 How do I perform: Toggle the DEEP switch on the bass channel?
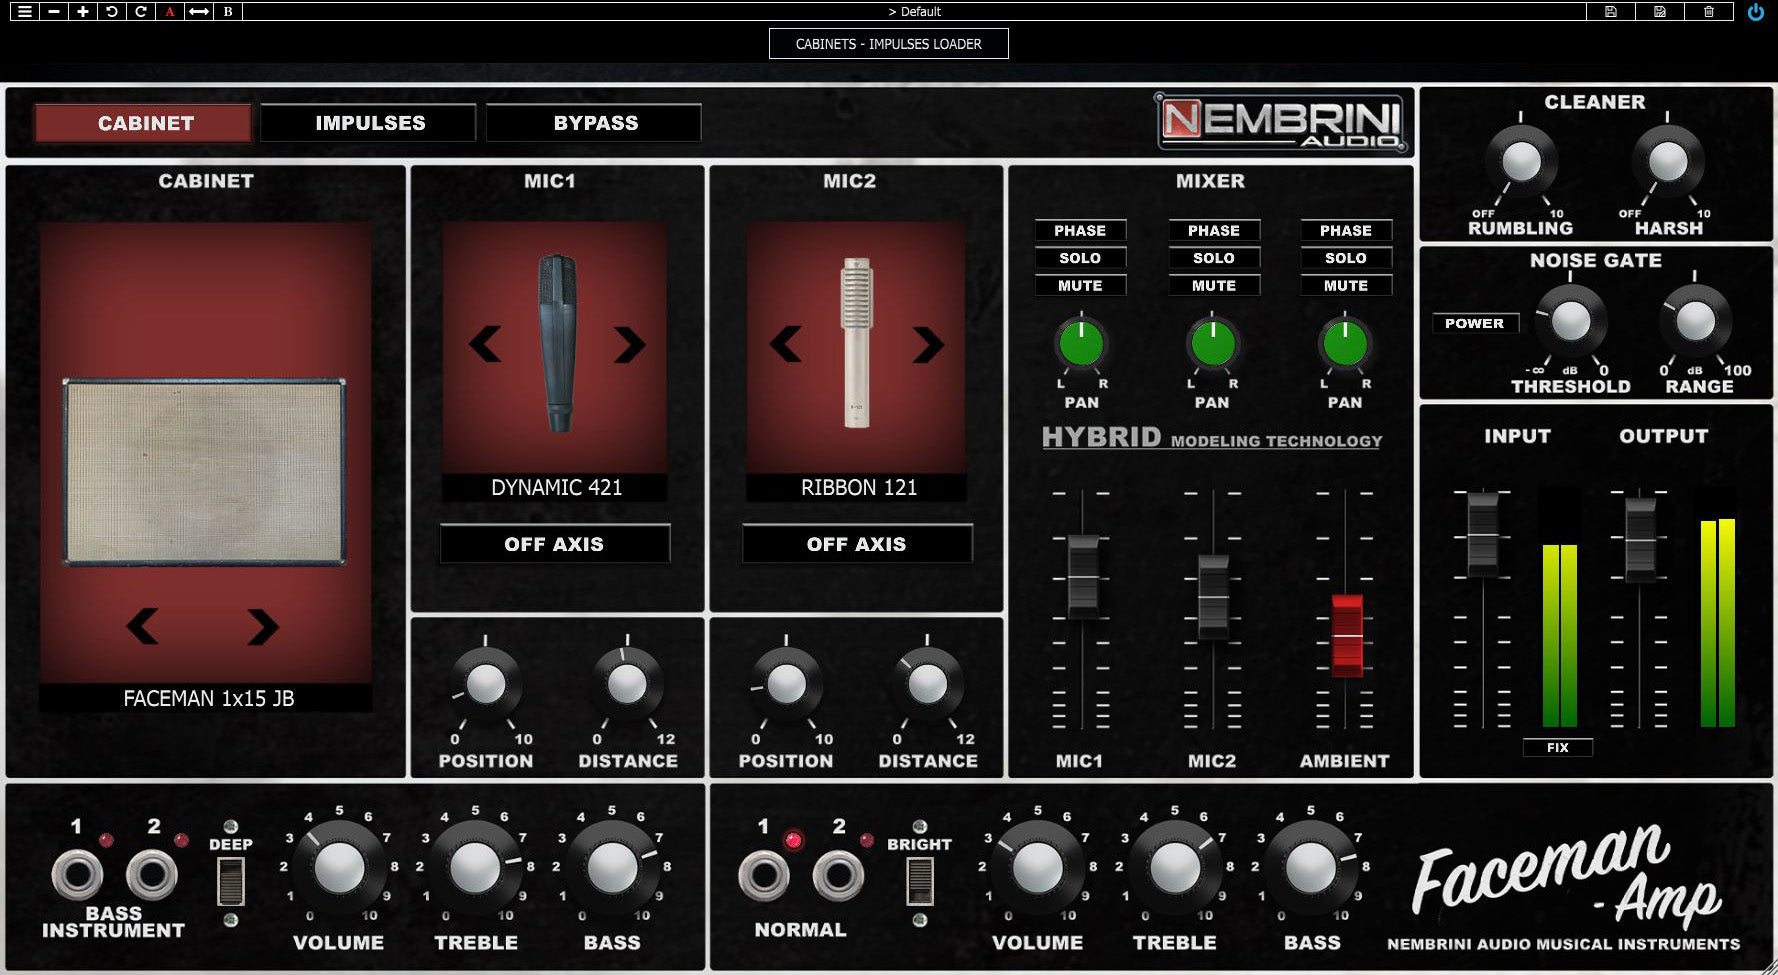[x=230, y=884]
